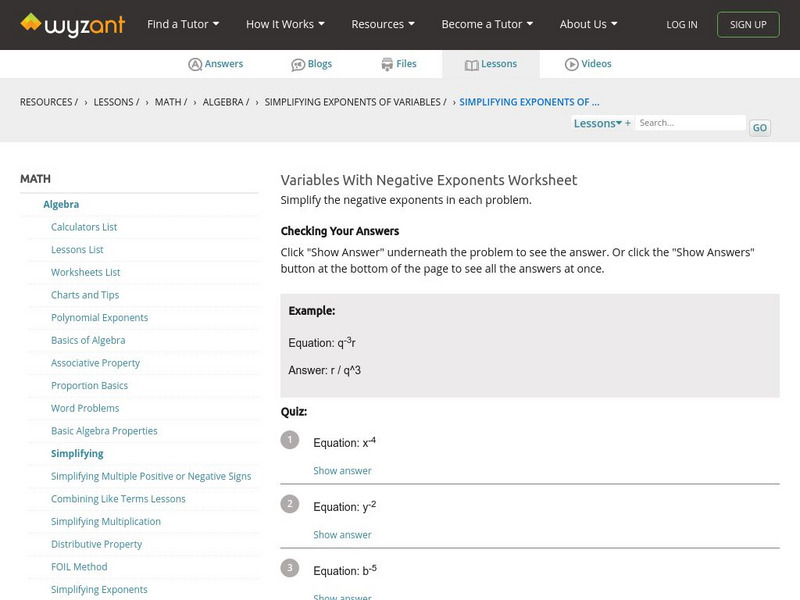
Task: Click the number 1 quiz badge
Action: coord(290,440)
